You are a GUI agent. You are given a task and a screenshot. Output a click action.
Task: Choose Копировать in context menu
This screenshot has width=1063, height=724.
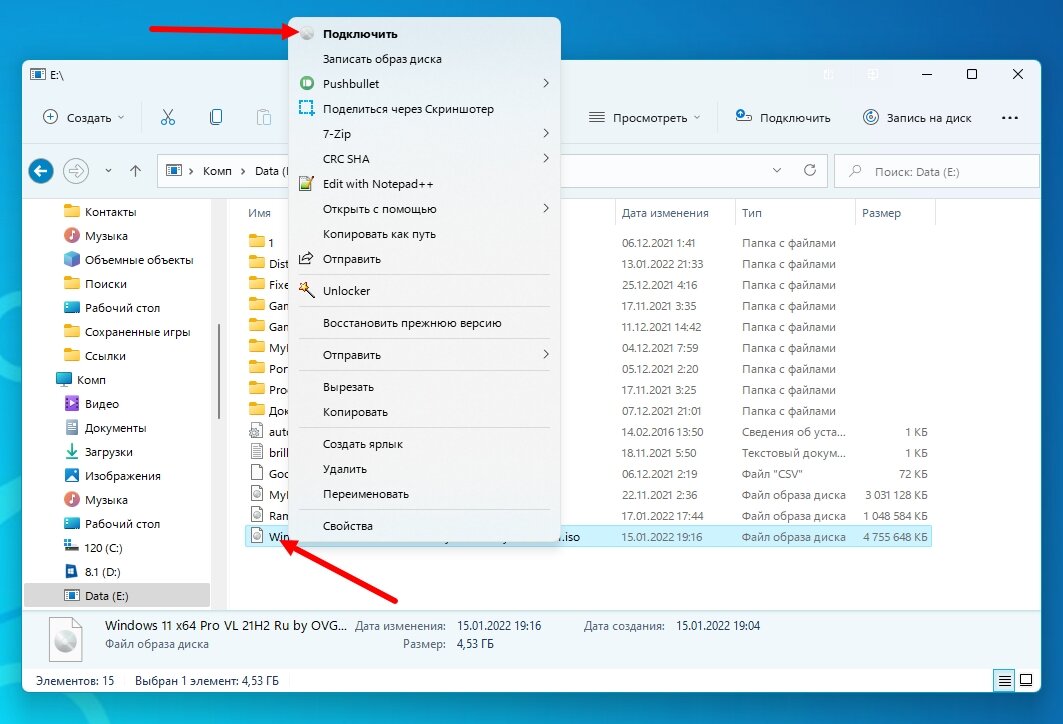424,411
